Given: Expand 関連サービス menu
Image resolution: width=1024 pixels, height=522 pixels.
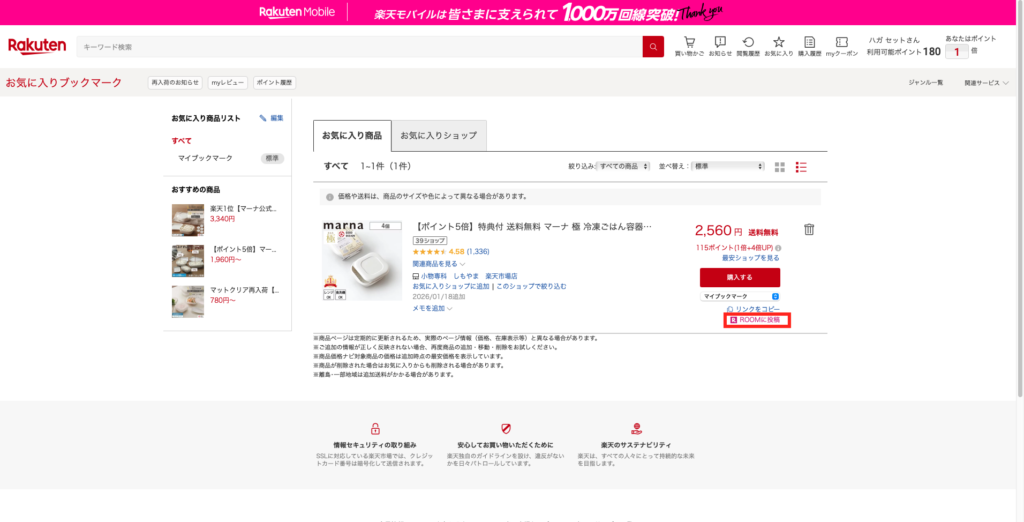Looking at the screenshot, I should pyautogui.click(x=987, y=83).
